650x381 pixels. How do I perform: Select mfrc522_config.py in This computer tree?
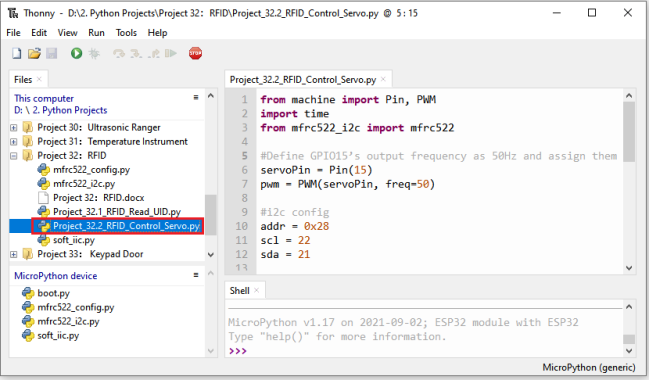pyautogui.click(x=91, y=170)
